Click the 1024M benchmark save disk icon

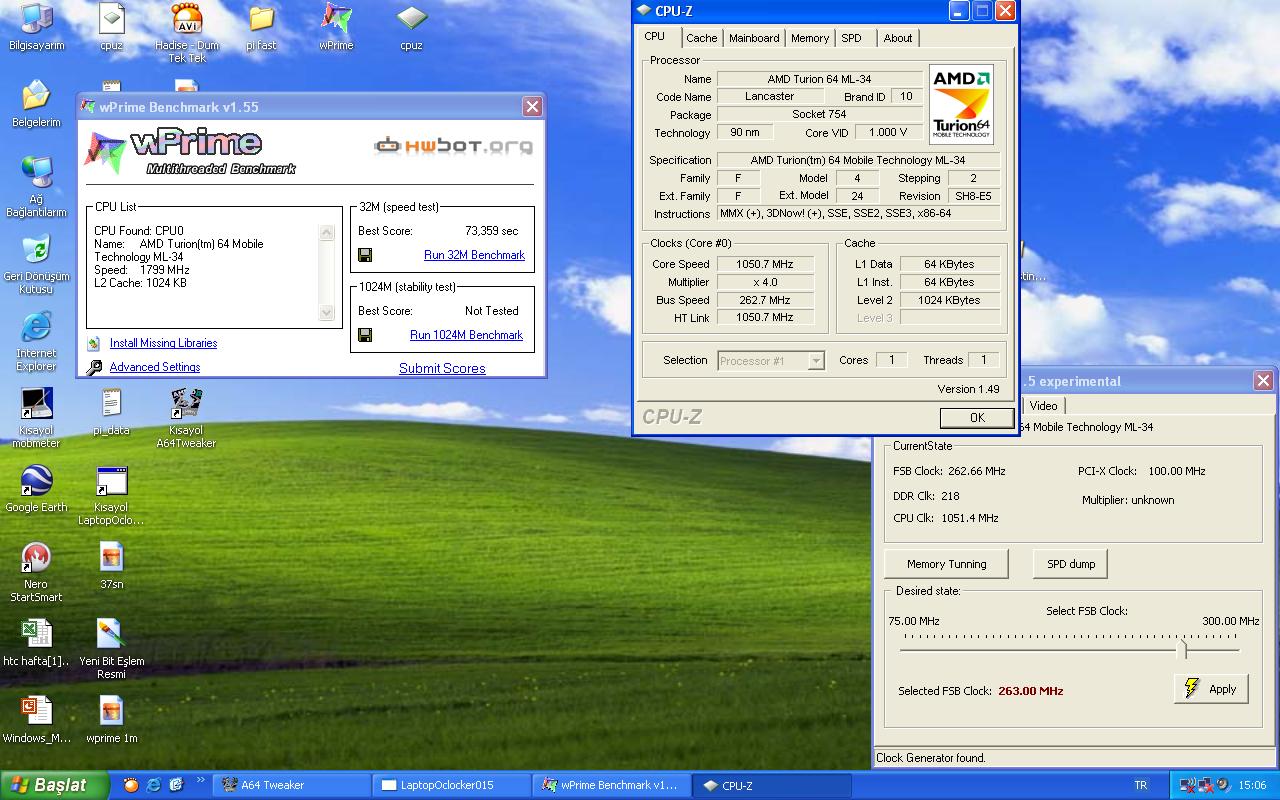pyautogui.click(x=365, y=335)
